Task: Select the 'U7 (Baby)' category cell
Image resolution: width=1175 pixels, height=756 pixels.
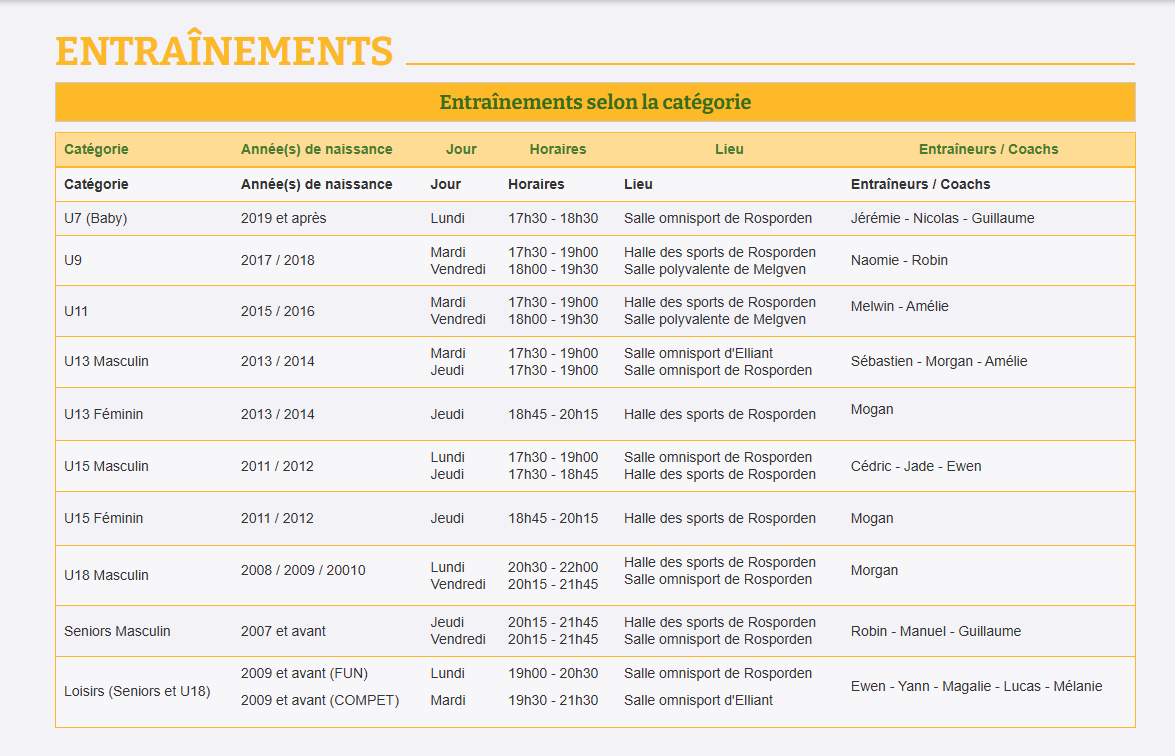Action: [x=96, y=218]
